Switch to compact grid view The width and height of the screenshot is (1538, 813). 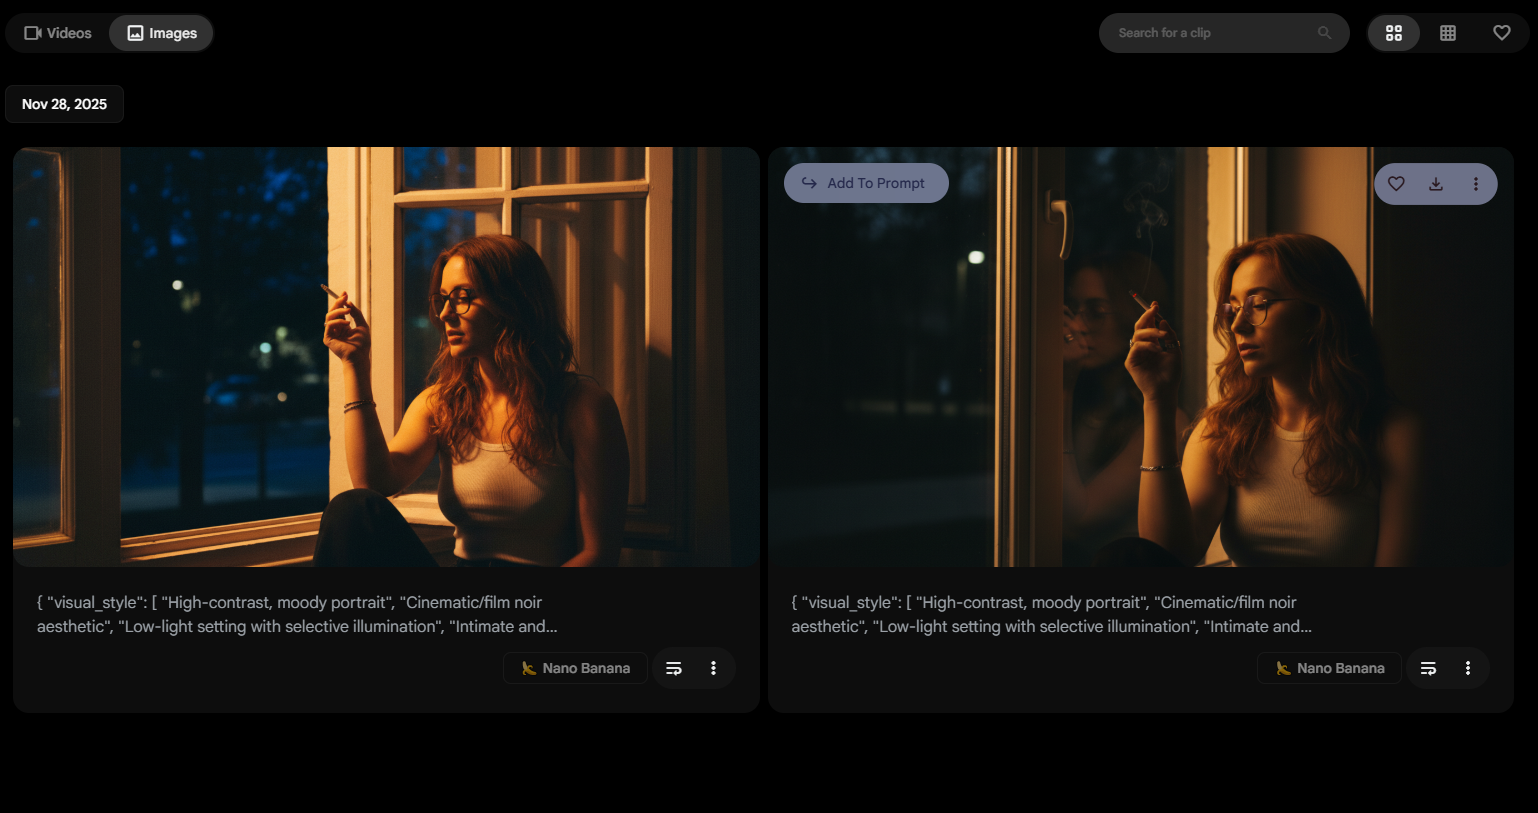click(1447, 33)
